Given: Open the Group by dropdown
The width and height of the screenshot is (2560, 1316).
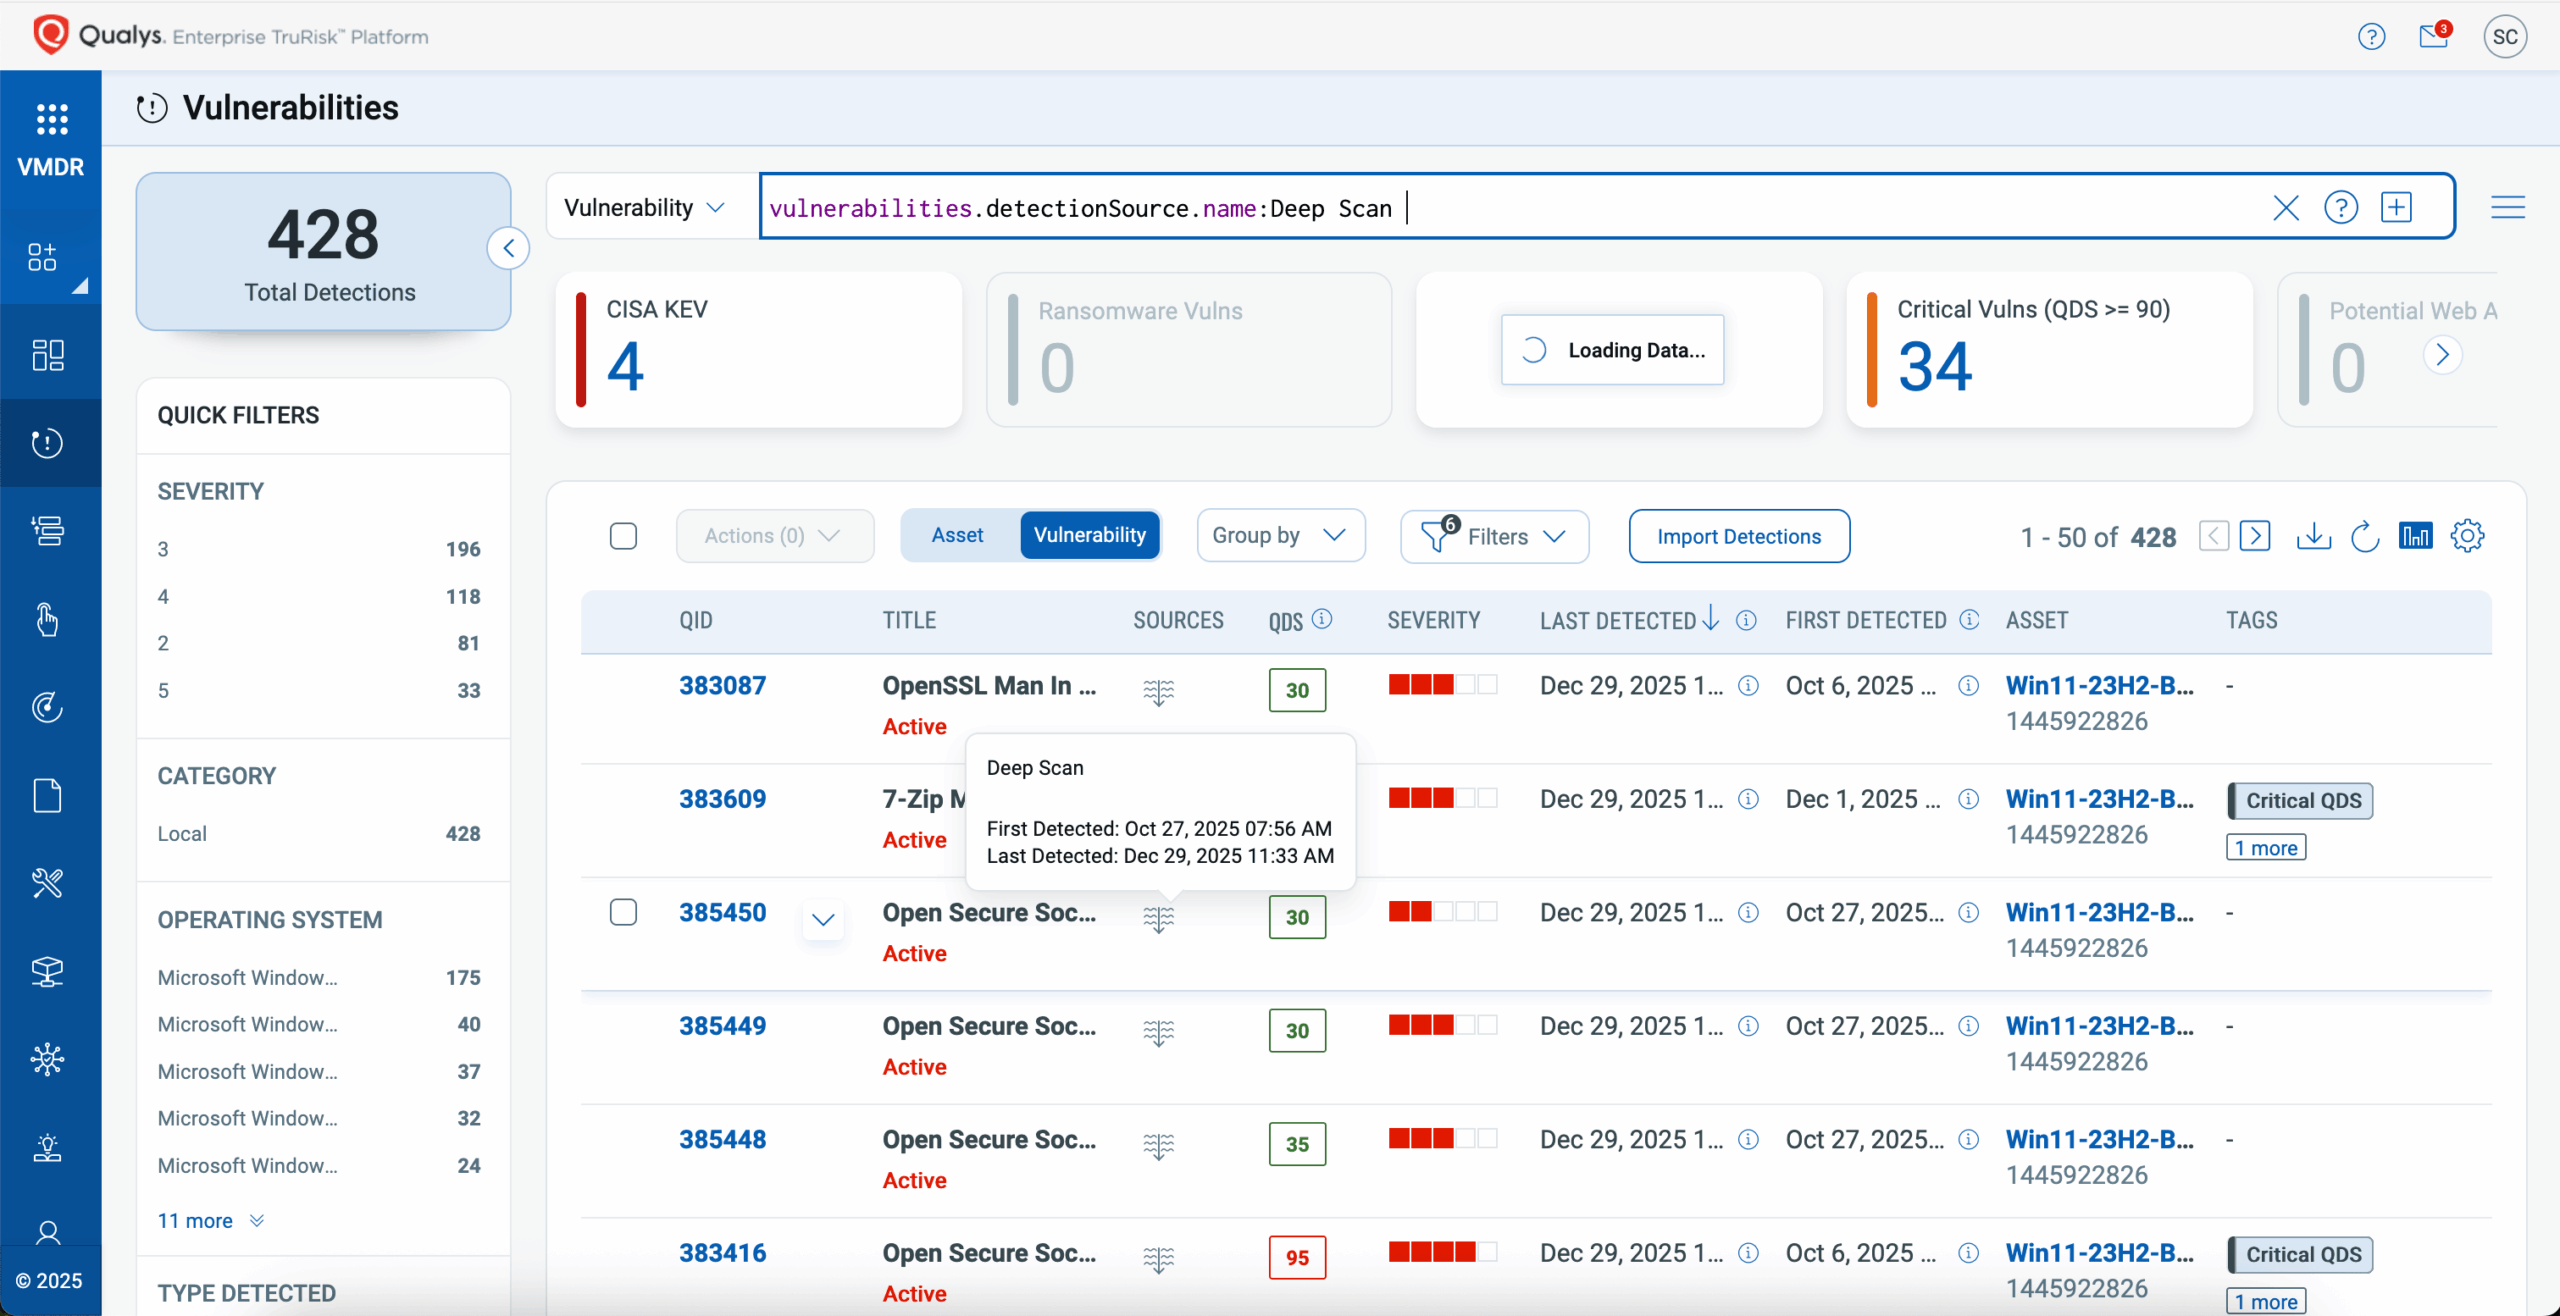Looking at the screenshot, I should point(1280,536).
